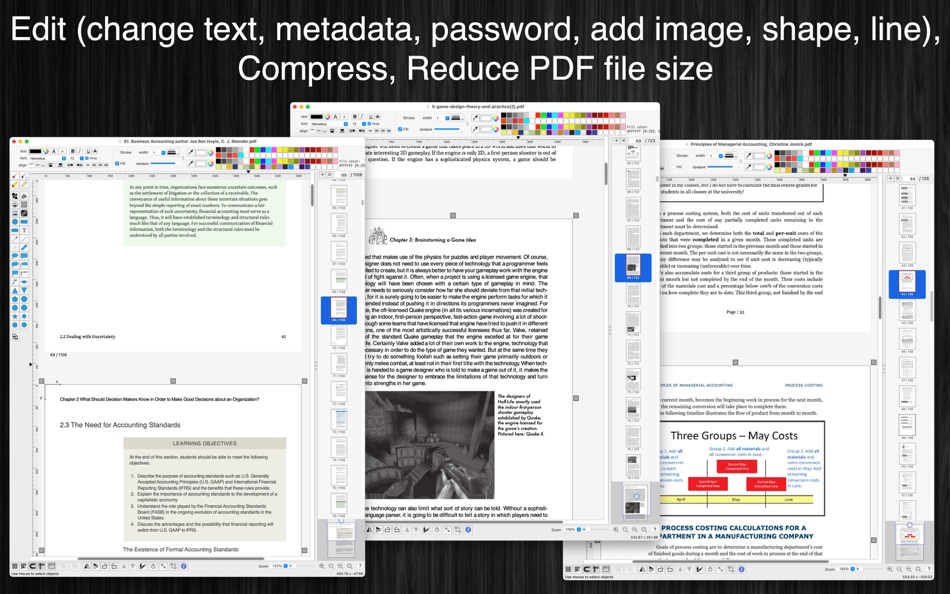
Task: Click the X button above game-design thumbnails
Action: point(624,141)
